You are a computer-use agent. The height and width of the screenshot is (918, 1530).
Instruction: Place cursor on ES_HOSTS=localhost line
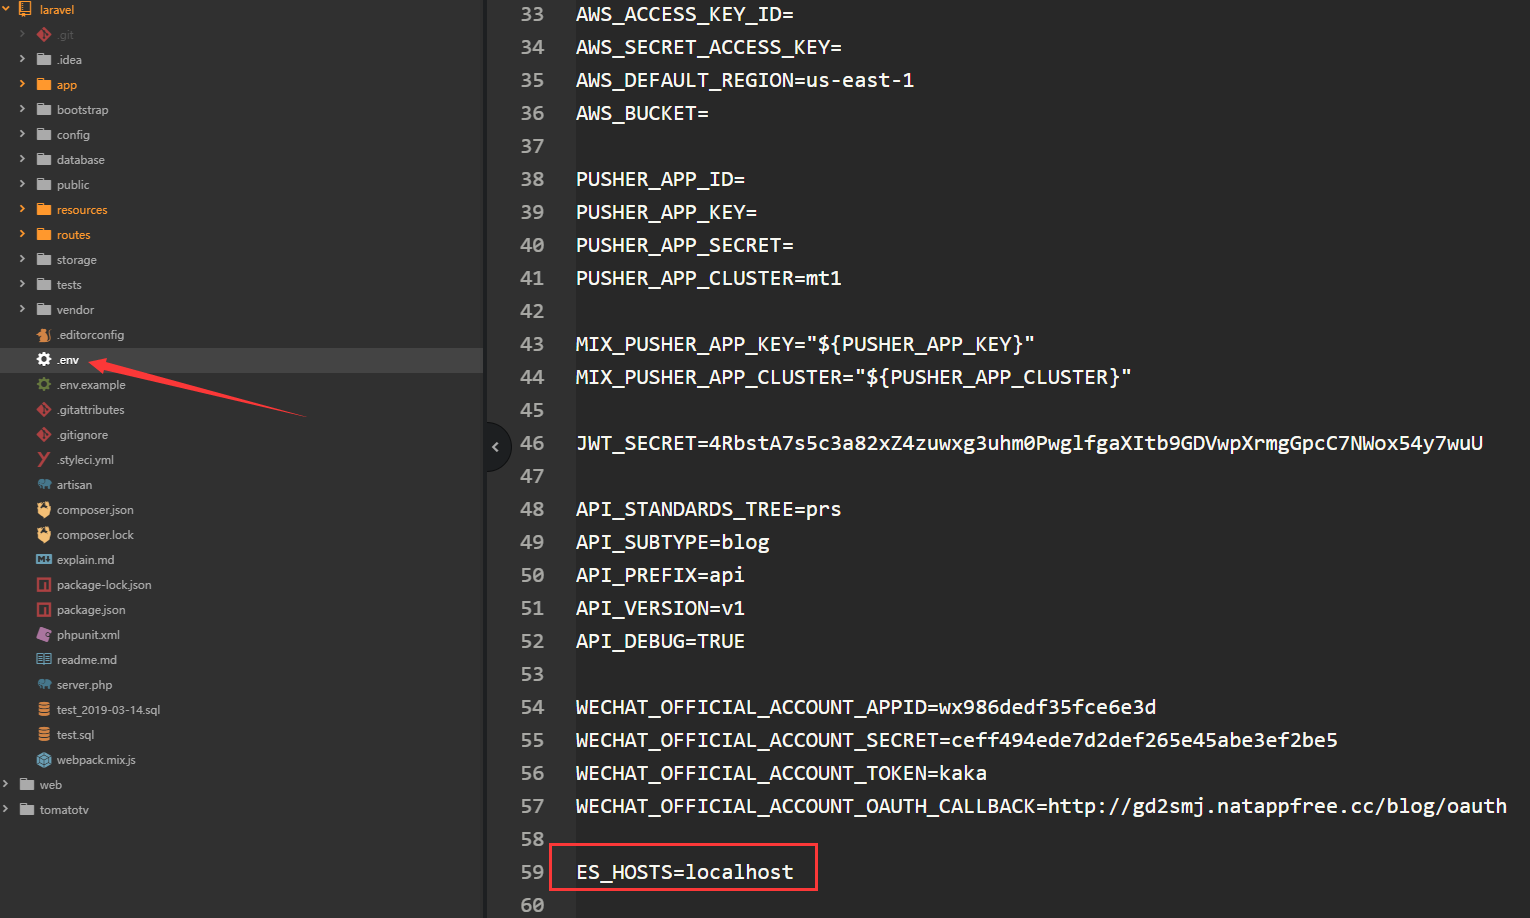[685, 872]
